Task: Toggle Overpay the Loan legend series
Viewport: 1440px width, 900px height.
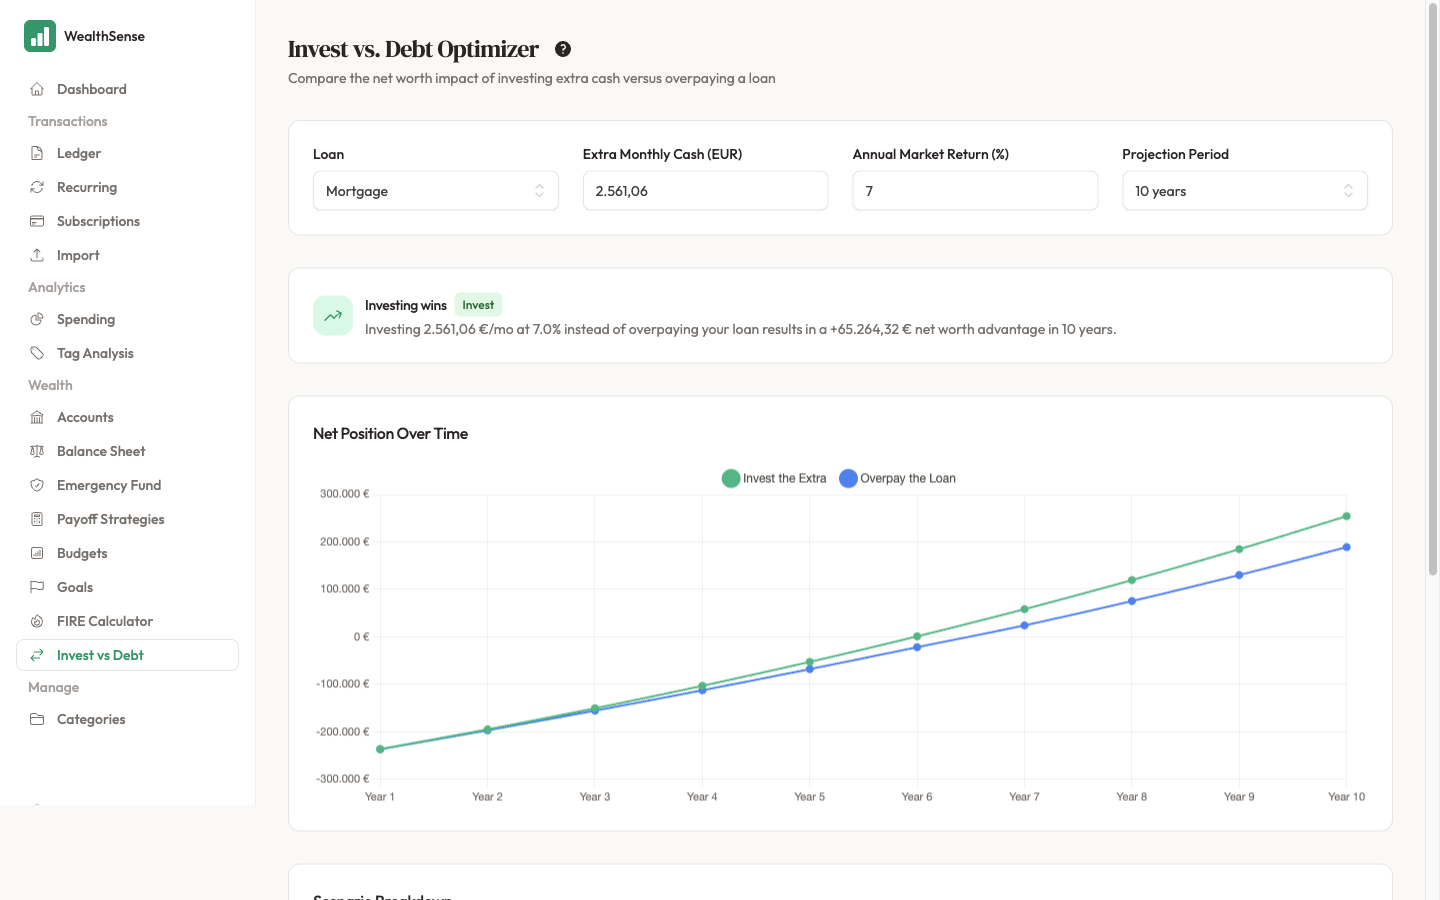Action: click(x=897, y=478)
